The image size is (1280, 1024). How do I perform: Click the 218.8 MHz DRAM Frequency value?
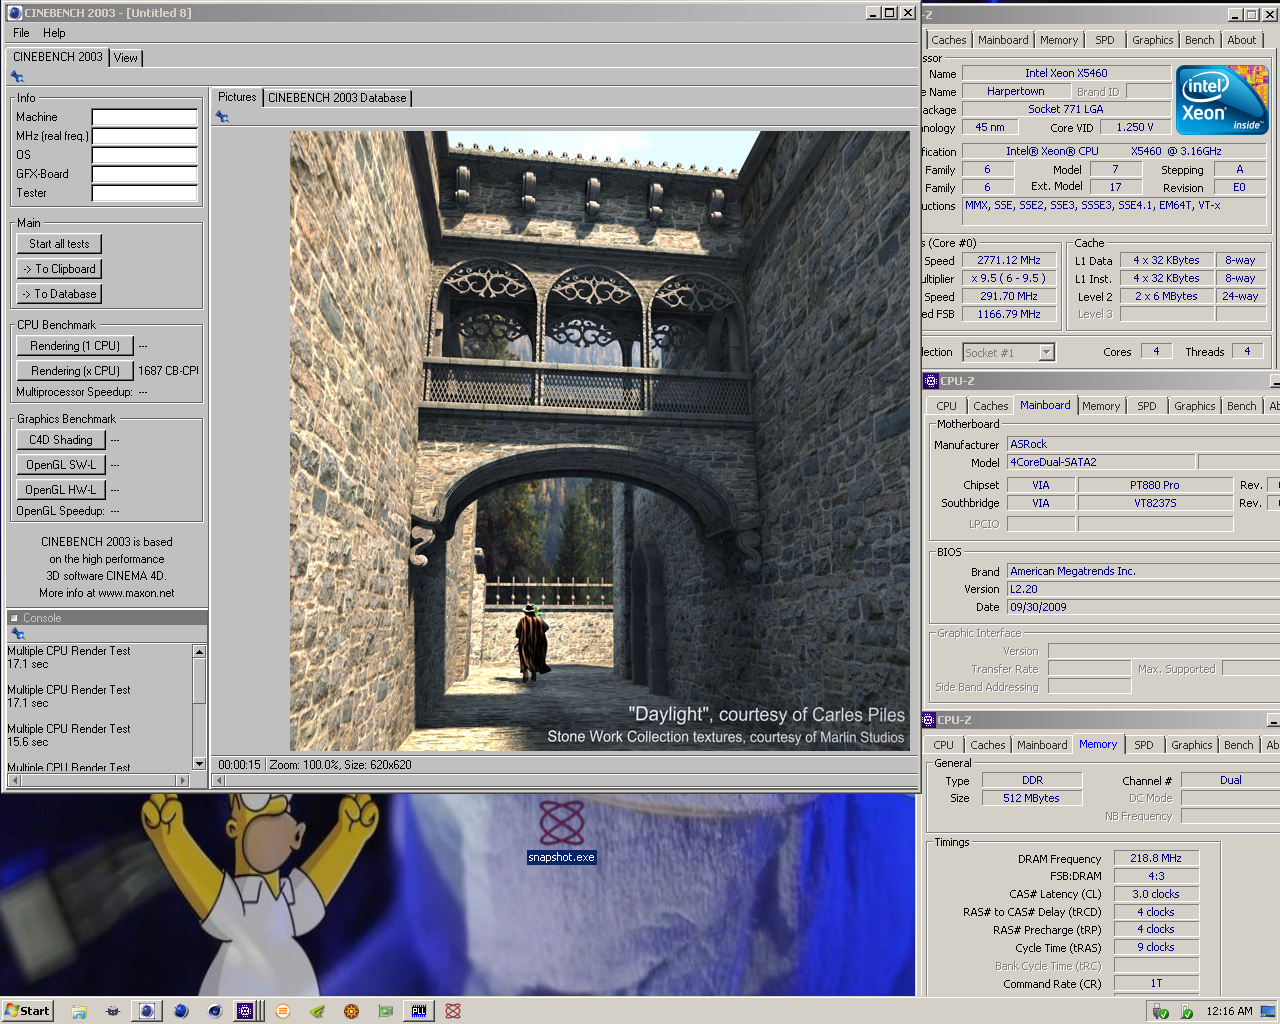(x=1156, y=858)
